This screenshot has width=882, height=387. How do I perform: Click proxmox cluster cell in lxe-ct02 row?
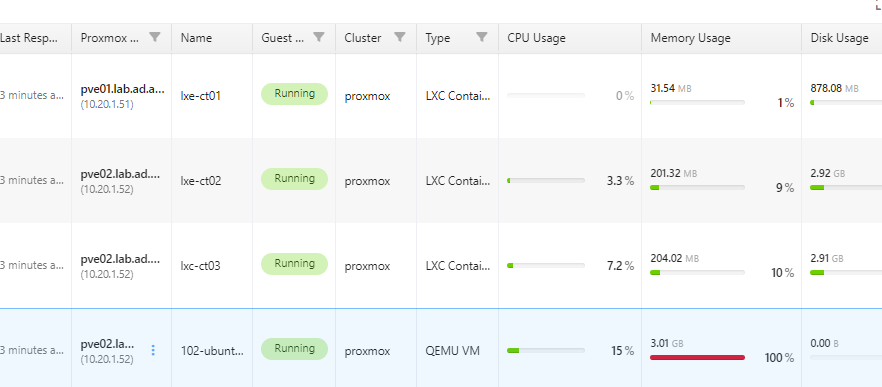367,181
